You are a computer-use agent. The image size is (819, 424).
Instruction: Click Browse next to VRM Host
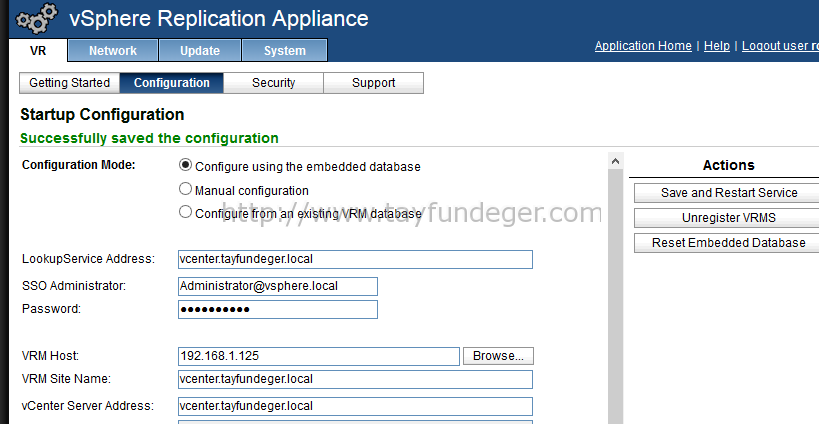[498, 356]
